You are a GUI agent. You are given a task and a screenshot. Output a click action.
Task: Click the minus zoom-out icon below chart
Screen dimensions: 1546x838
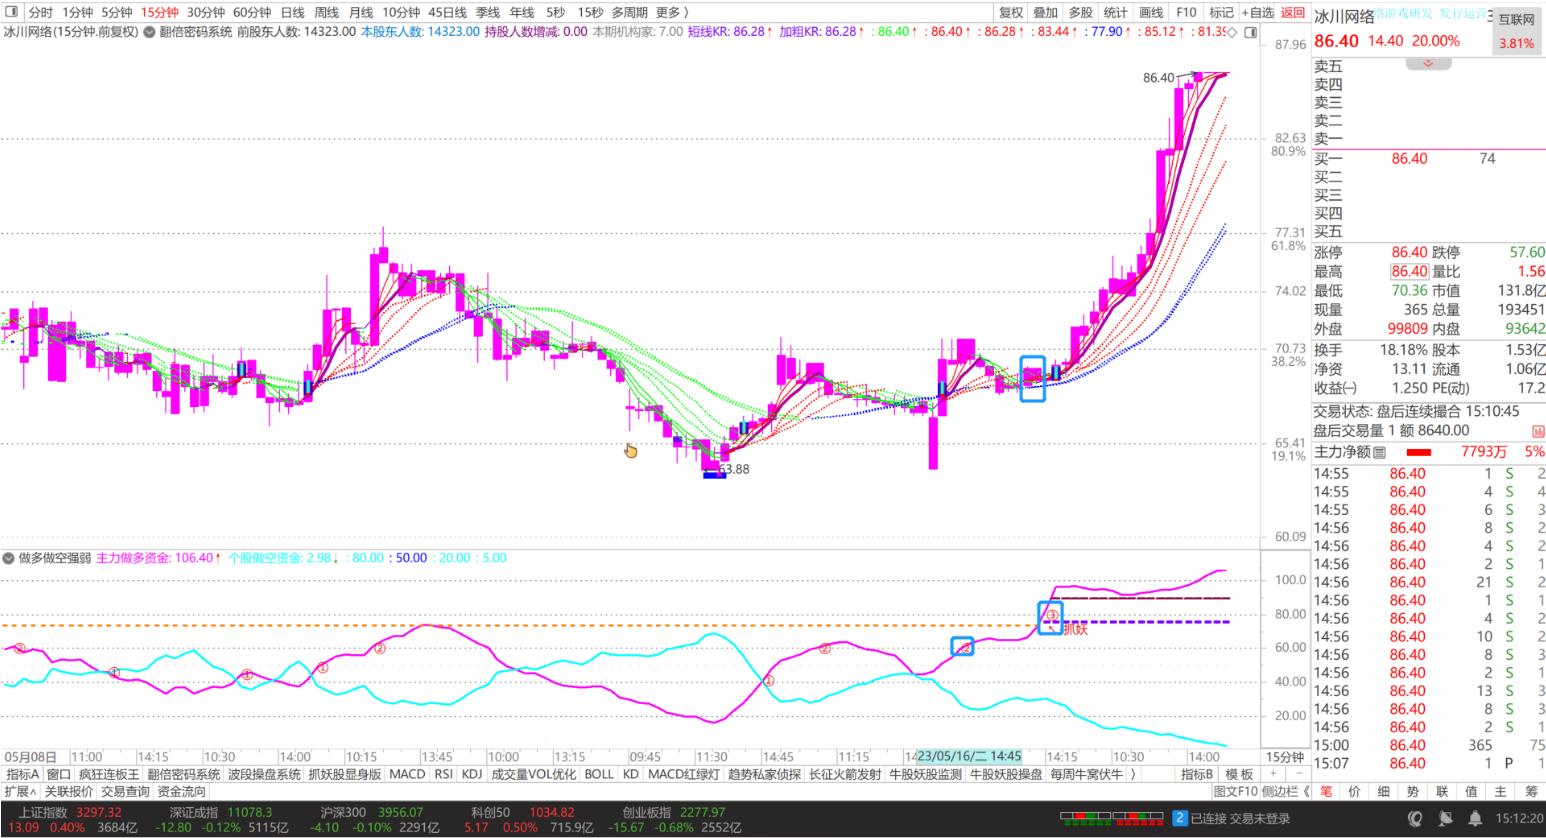coord(1297,774)
